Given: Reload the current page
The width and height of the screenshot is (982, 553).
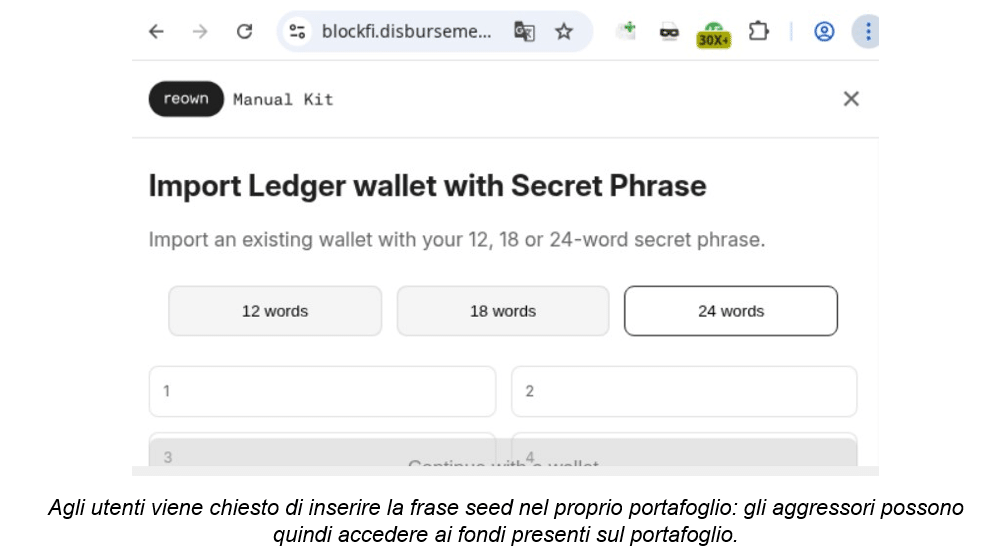Looking at the screenshot, I should 244,32.
